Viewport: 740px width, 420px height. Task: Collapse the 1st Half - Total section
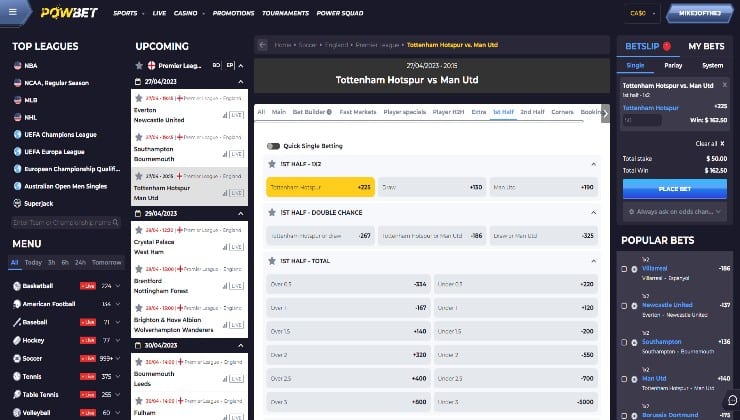tap(593, 260)
